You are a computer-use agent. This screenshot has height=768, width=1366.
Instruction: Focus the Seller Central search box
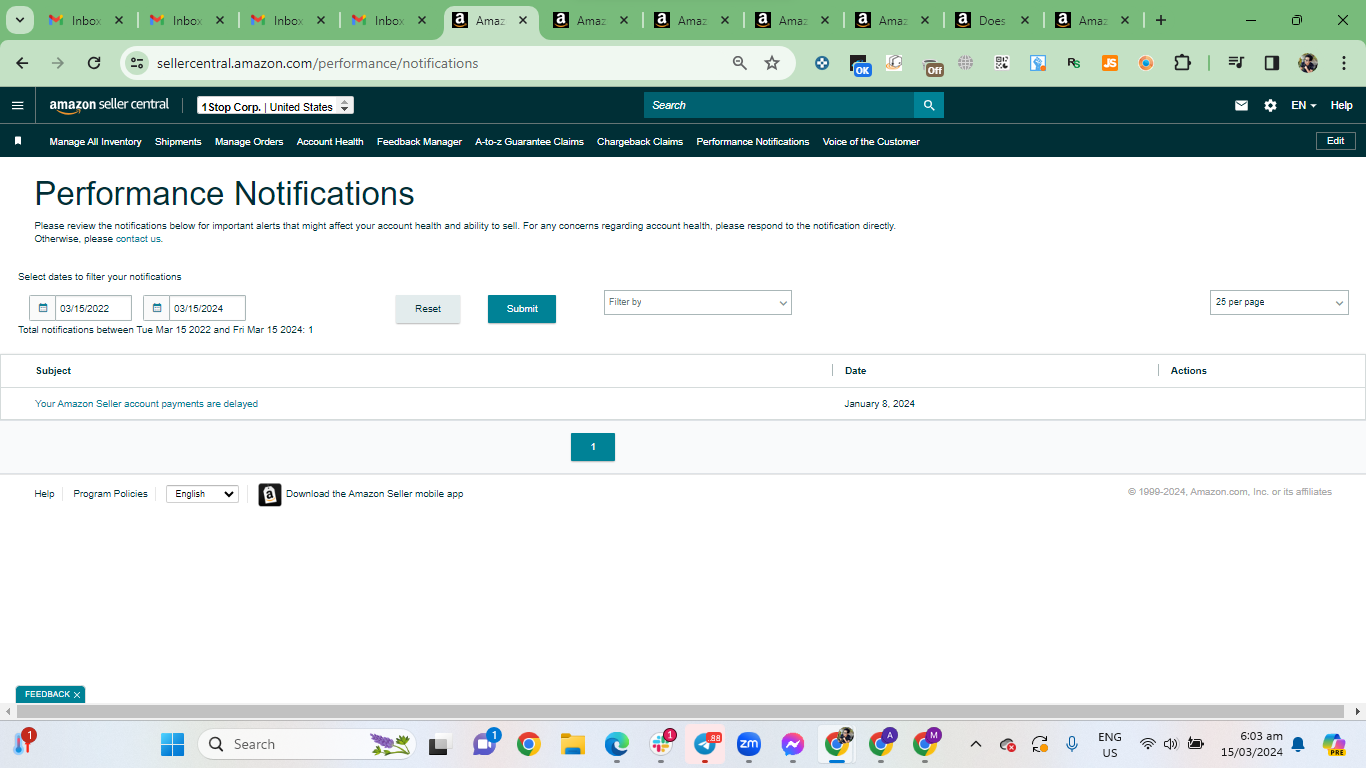779,105
